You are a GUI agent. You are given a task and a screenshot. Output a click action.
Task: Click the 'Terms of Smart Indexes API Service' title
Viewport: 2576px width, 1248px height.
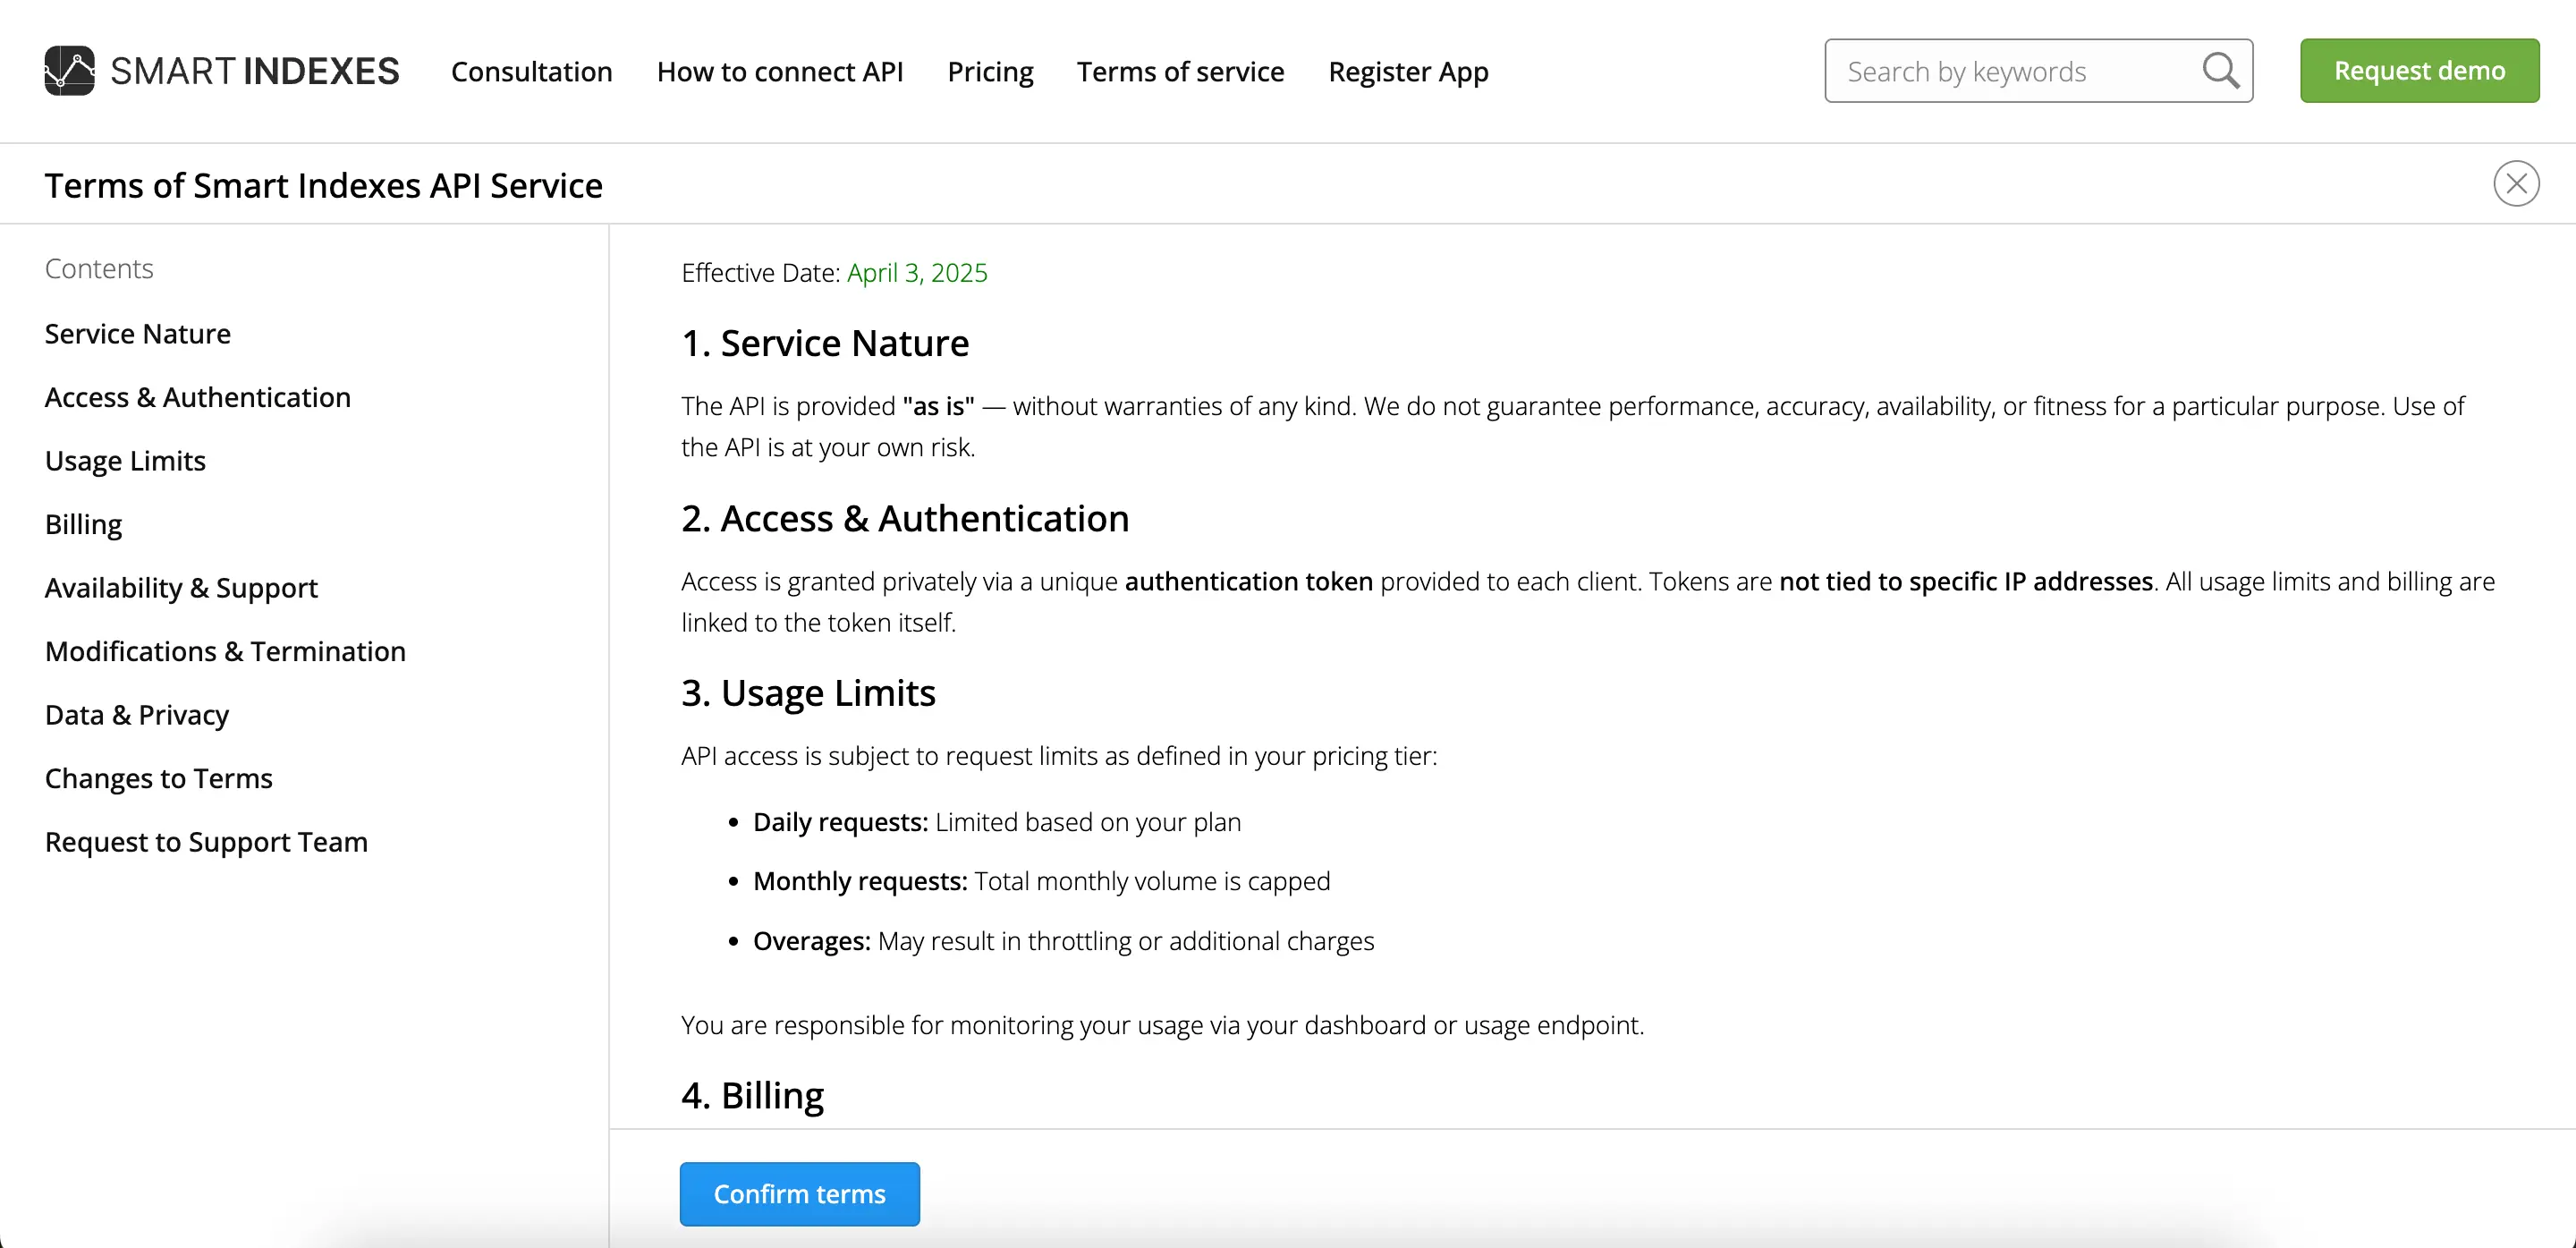(324, 186)
